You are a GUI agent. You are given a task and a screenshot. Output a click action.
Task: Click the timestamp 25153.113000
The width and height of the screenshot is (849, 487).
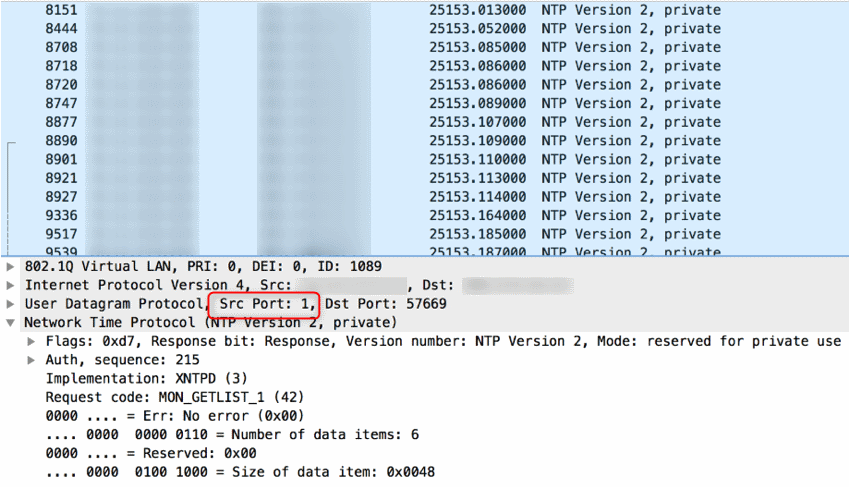pyautogui.click(x=478, y=178)
